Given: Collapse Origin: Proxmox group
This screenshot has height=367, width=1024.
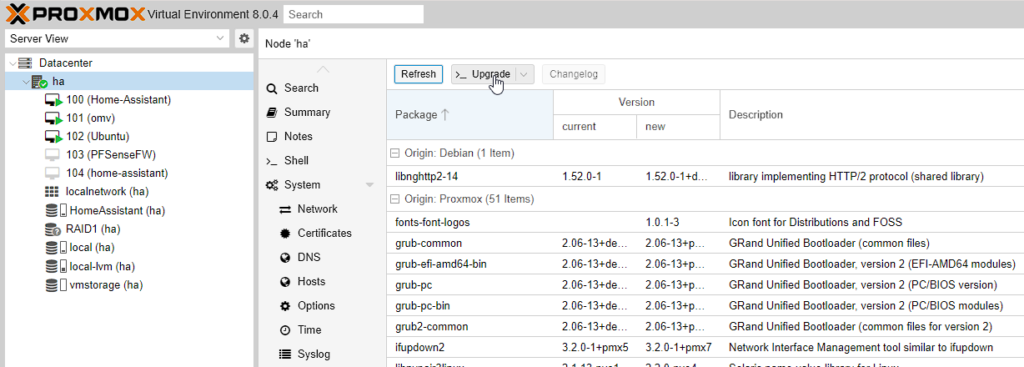Looking at the screenshot, I should (x=394, y=198).
